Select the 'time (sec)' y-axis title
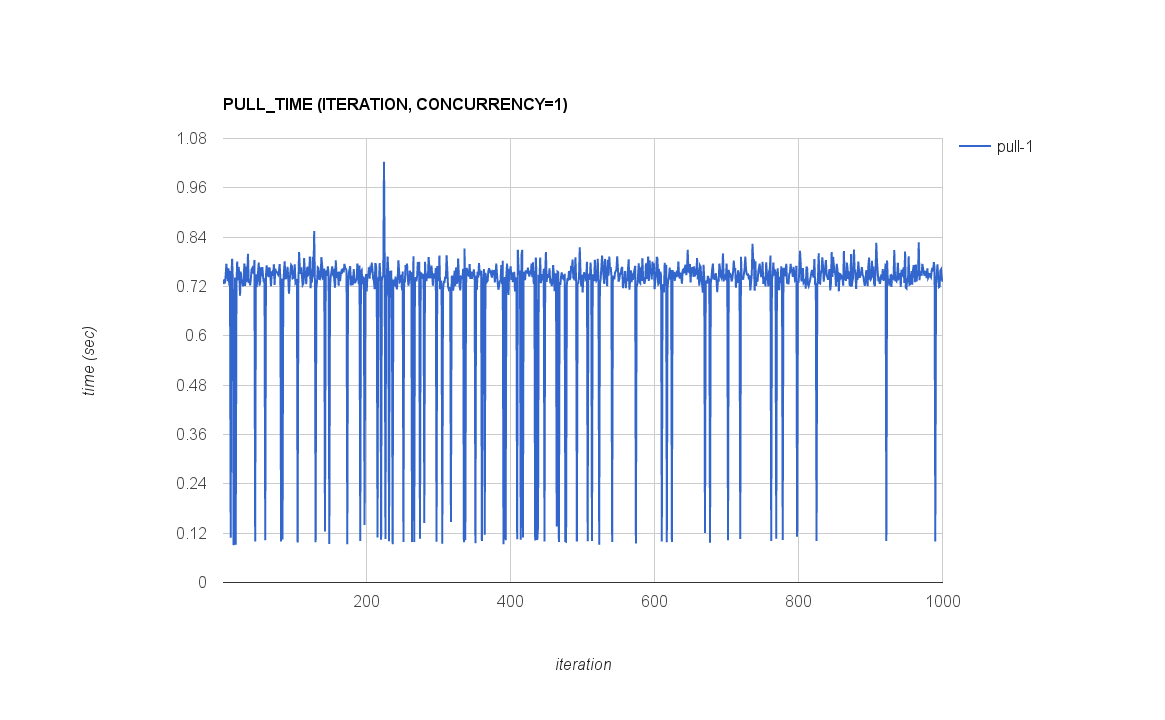Viewport: 1165px width, 720px height. [89, 361]
